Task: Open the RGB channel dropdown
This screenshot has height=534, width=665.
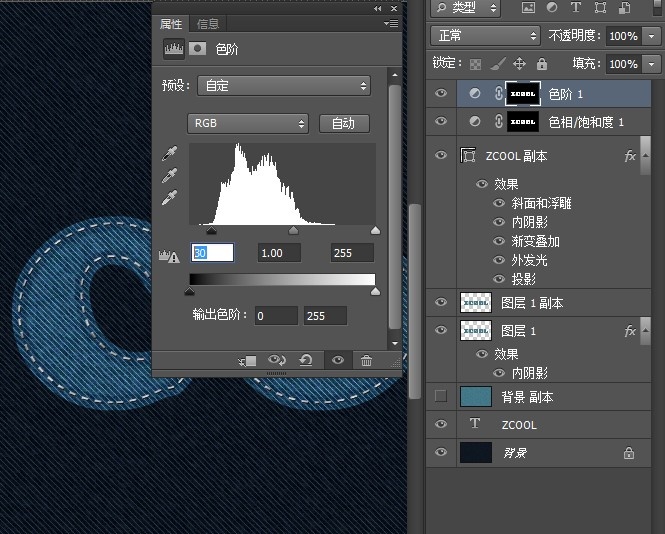Action: click(248, 123)
